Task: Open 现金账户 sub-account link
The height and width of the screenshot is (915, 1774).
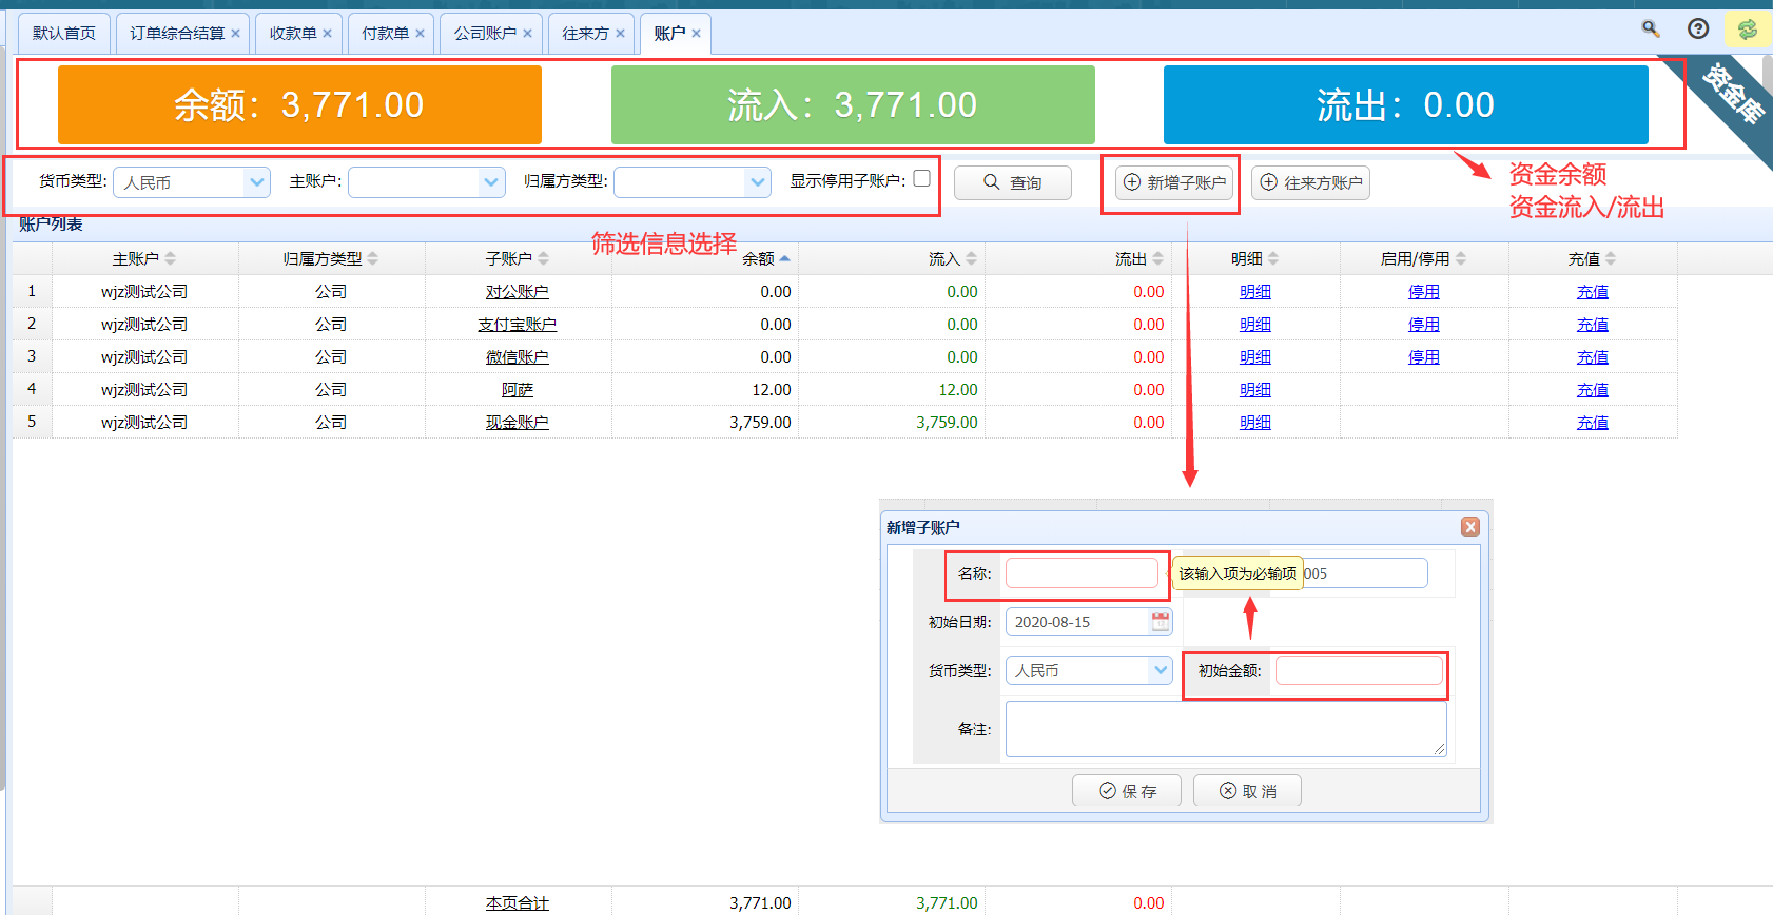Action: point(517,422)
